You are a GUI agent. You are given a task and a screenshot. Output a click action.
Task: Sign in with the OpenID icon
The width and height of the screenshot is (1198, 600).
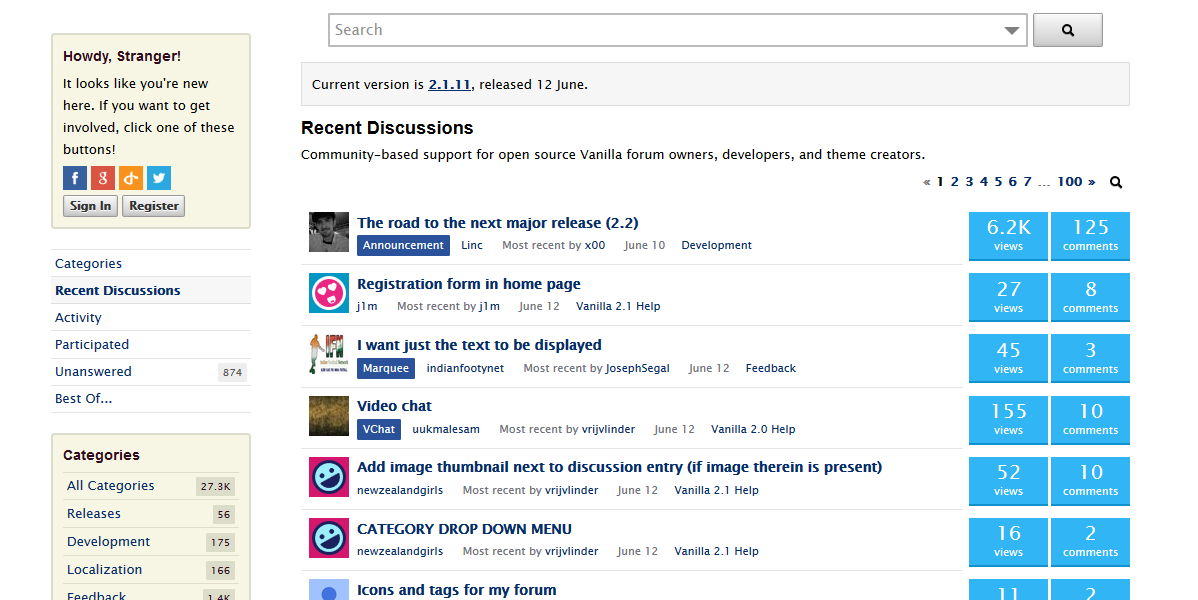point(131,178)
